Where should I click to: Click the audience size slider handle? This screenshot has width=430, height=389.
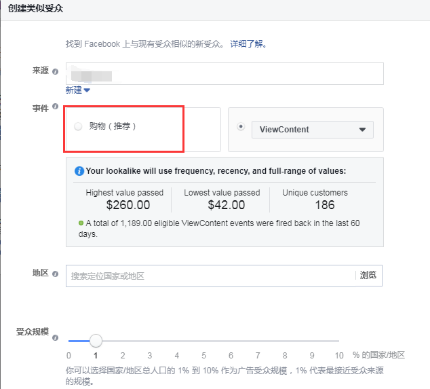tap(96, 341)
